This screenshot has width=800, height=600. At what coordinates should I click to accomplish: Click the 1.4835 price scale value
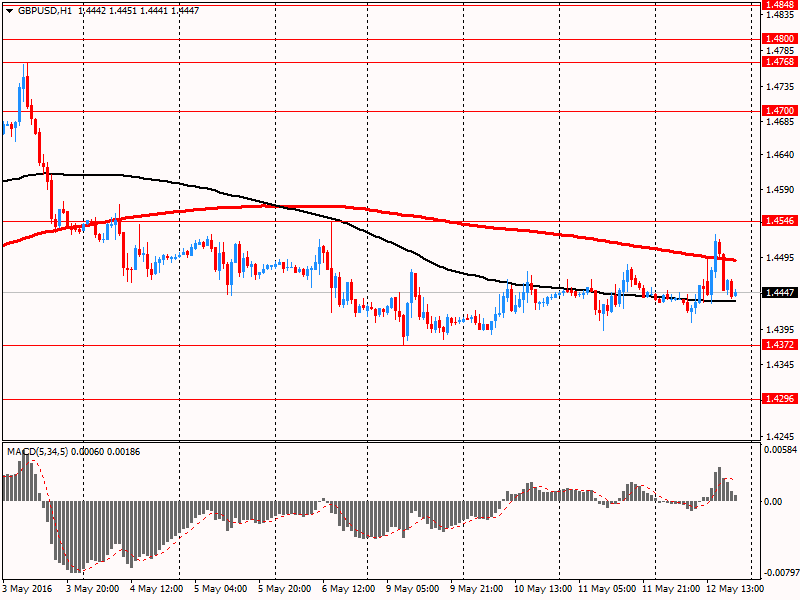coord(781,15)
